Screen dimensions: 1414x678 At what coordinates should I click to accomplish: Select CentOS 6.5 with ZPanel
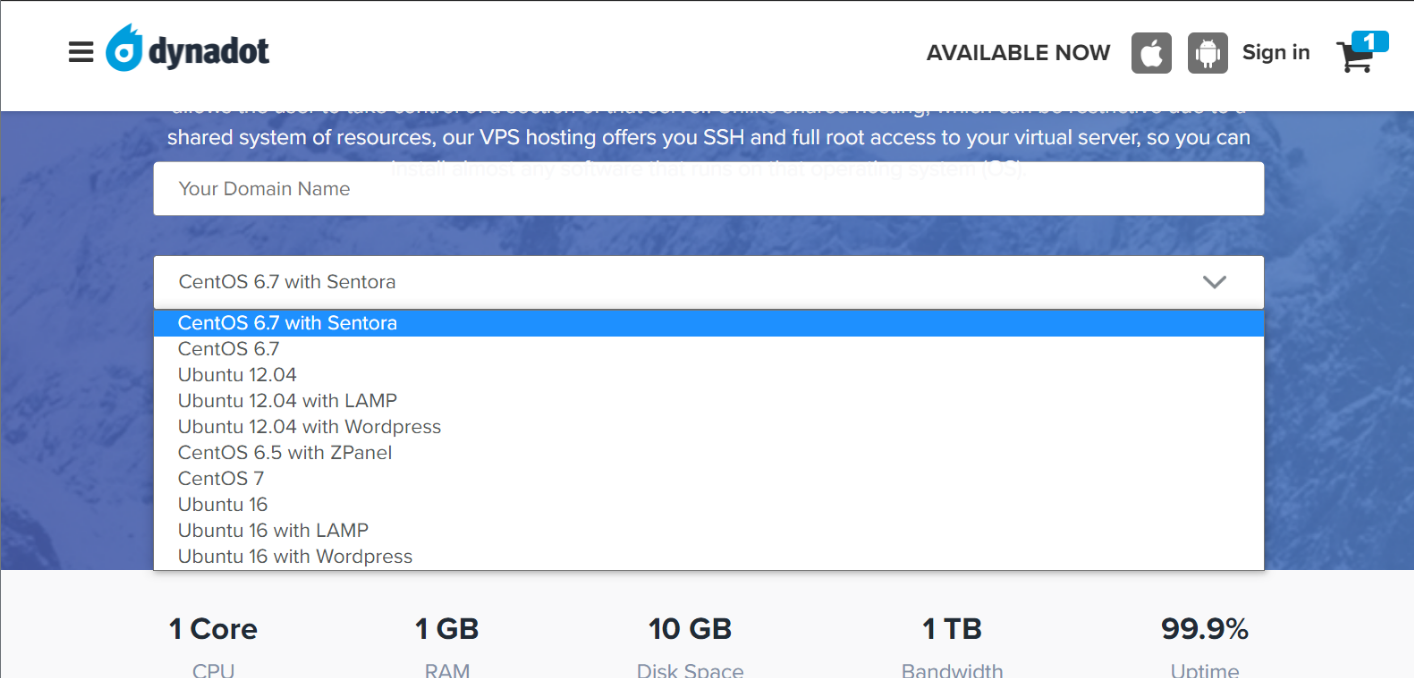point(284,453)
